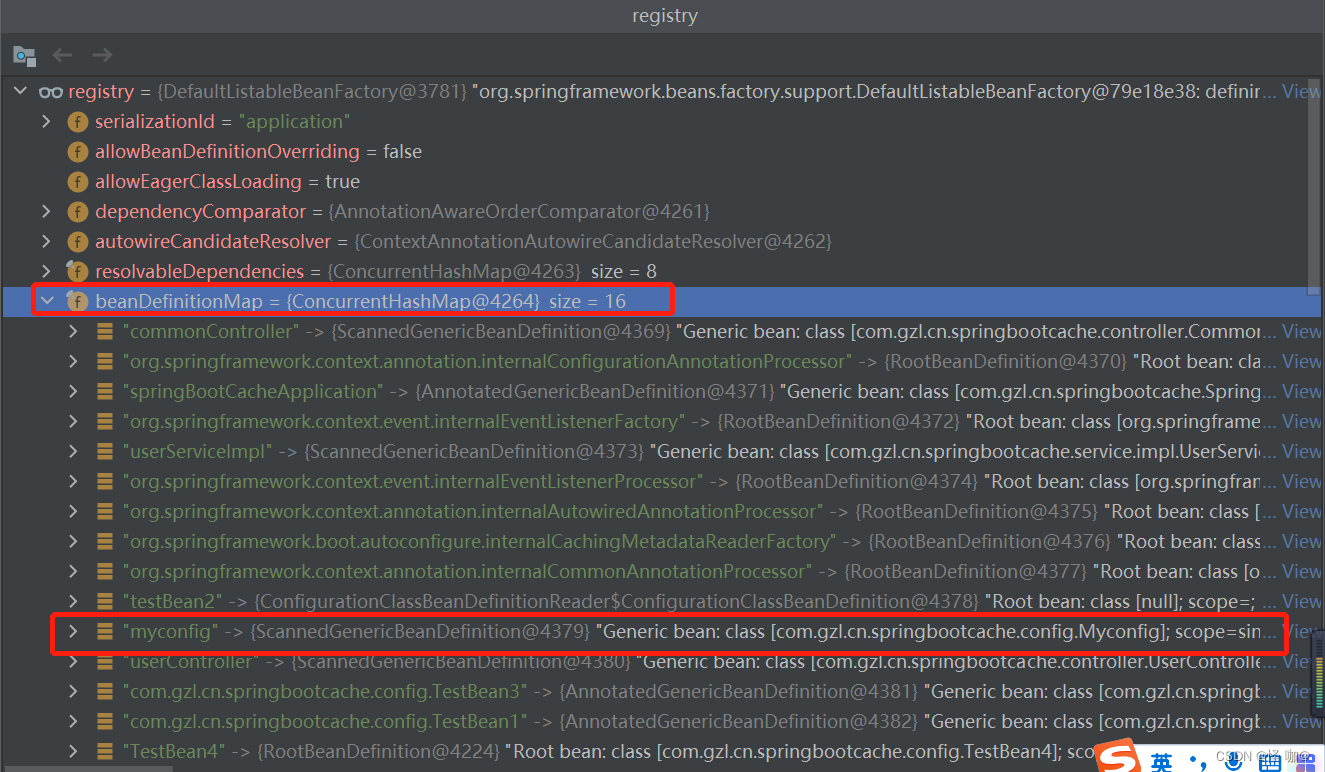Viewport: 1325px width, 772px height.
Task: Expand the resolvableDependencies map
Action: [x=46, y=272]
